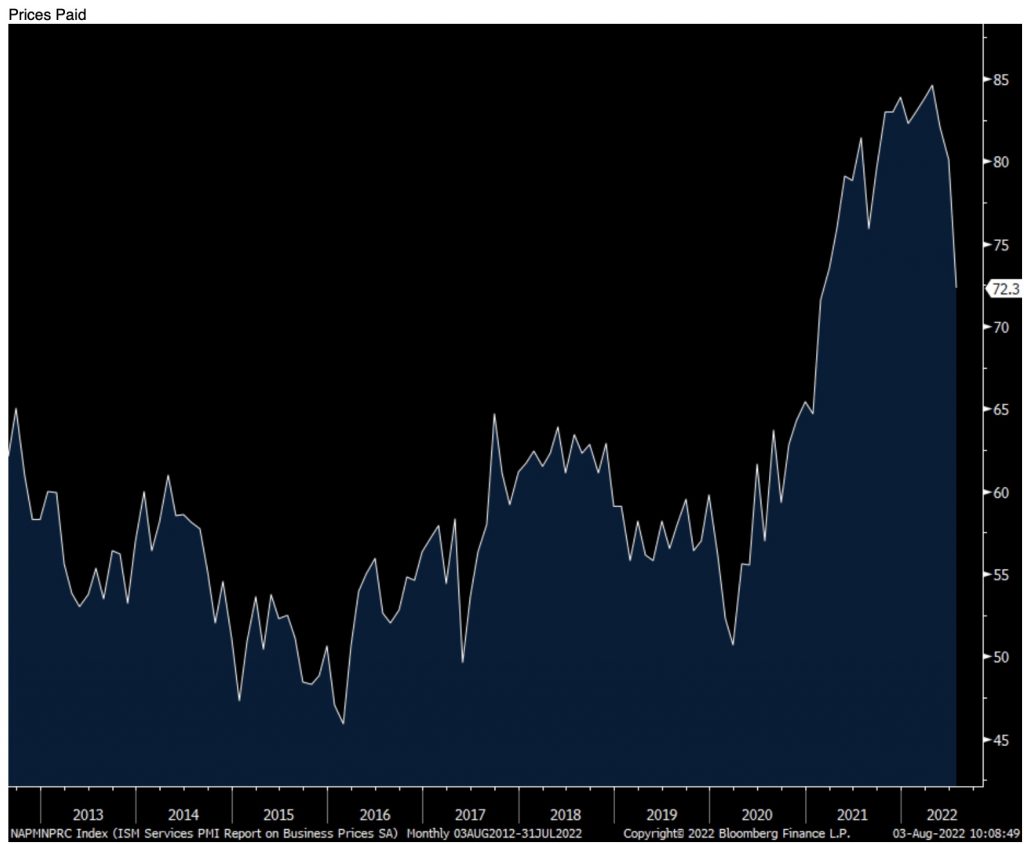
Task: Select the 2018 year label on the axis
Action: 565,814
